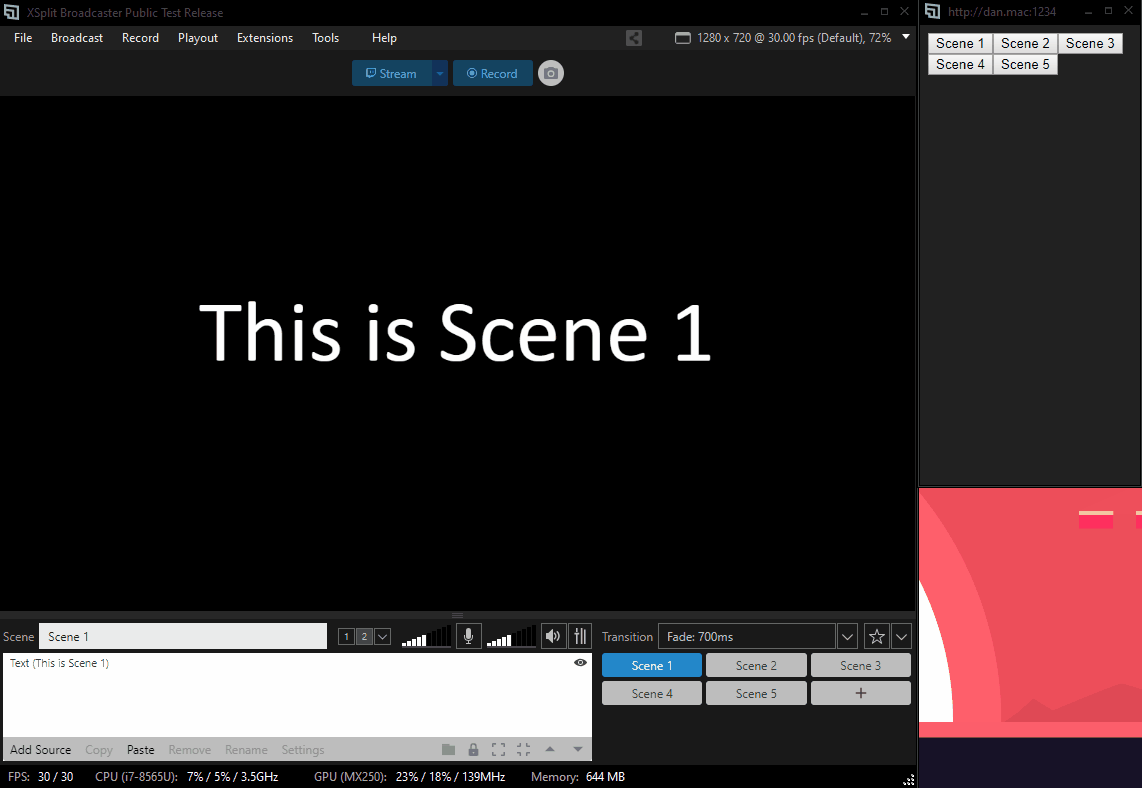Click Copy in sources toolbar

pyautogui.click(x=99, y=749)
